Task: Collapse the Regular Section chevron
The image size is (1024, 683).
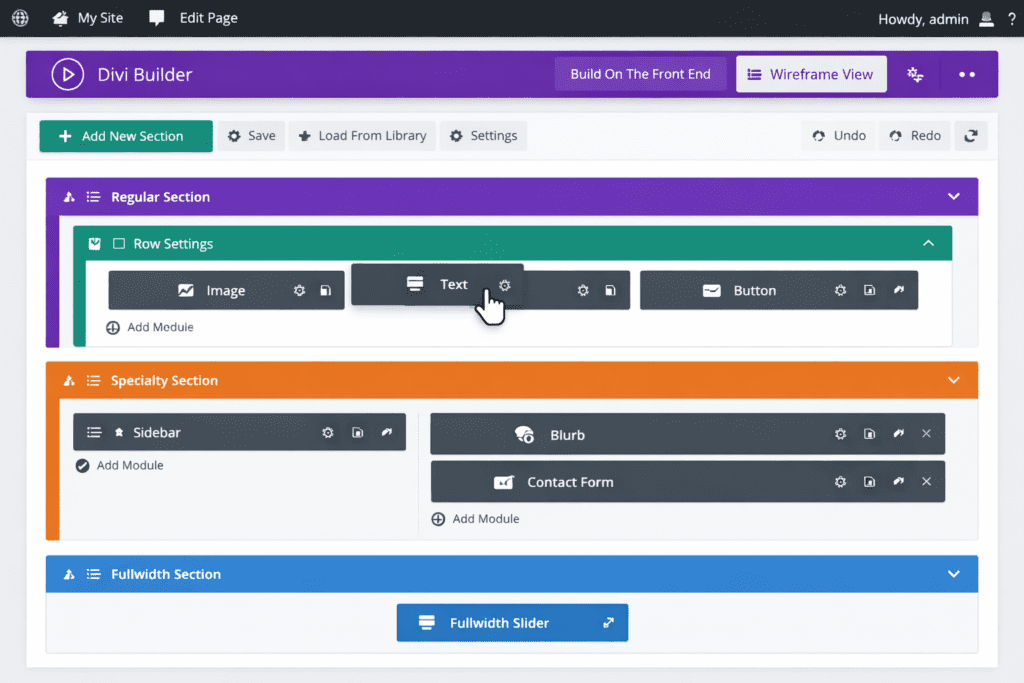Action: (954, 197)
